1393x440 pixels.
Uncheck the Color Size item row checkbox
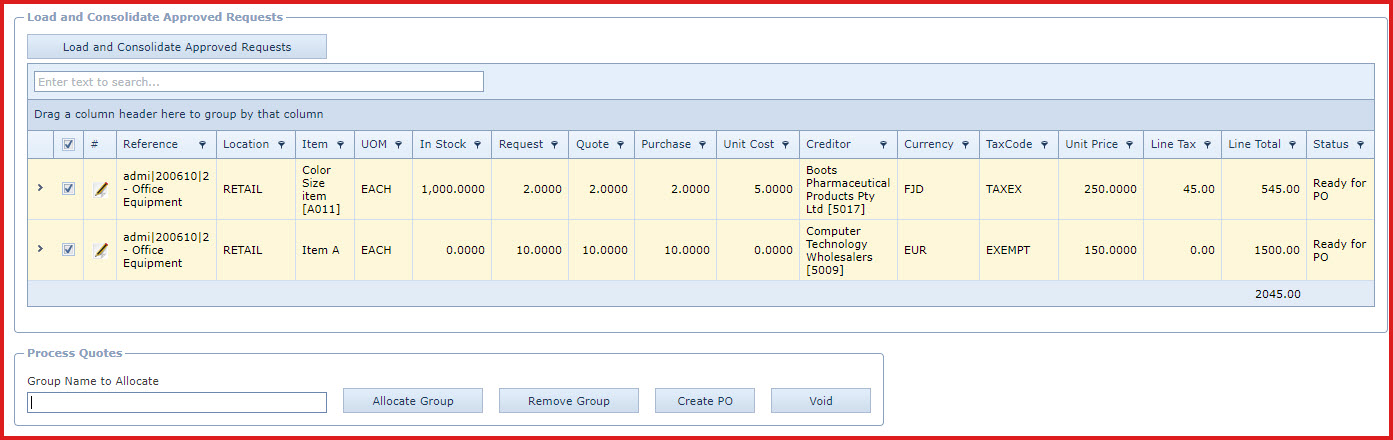click(68, 189)
